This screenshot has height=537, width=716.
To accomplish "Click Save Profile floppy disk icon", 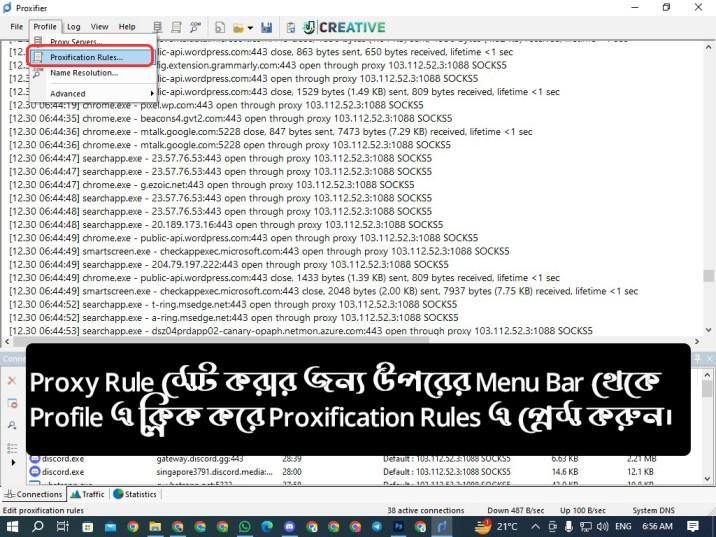I will tap(267, 27).
